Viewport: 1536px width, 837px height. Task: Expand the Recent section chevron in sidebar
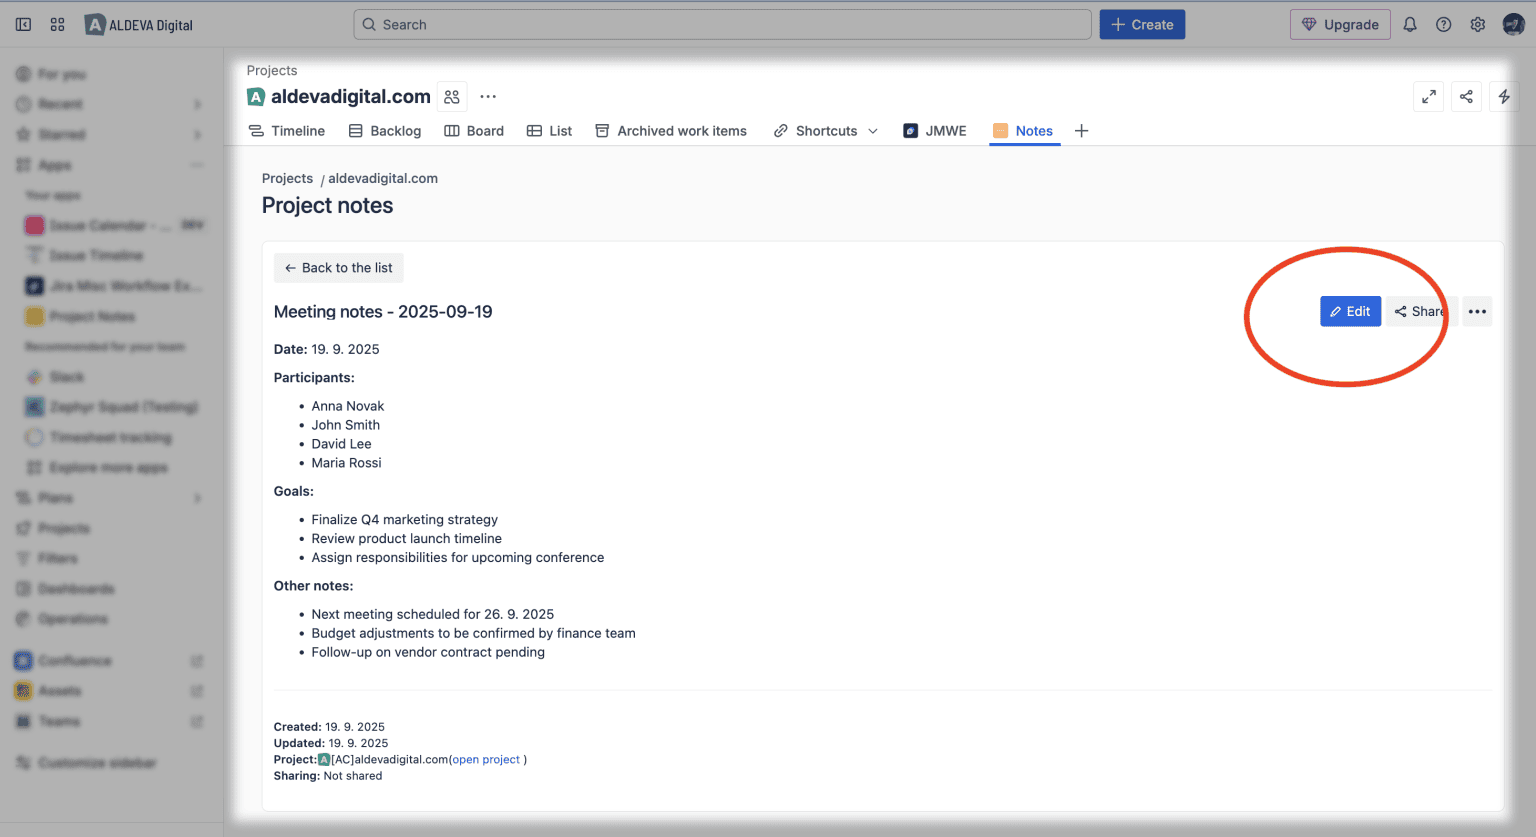tap(197, 104)
